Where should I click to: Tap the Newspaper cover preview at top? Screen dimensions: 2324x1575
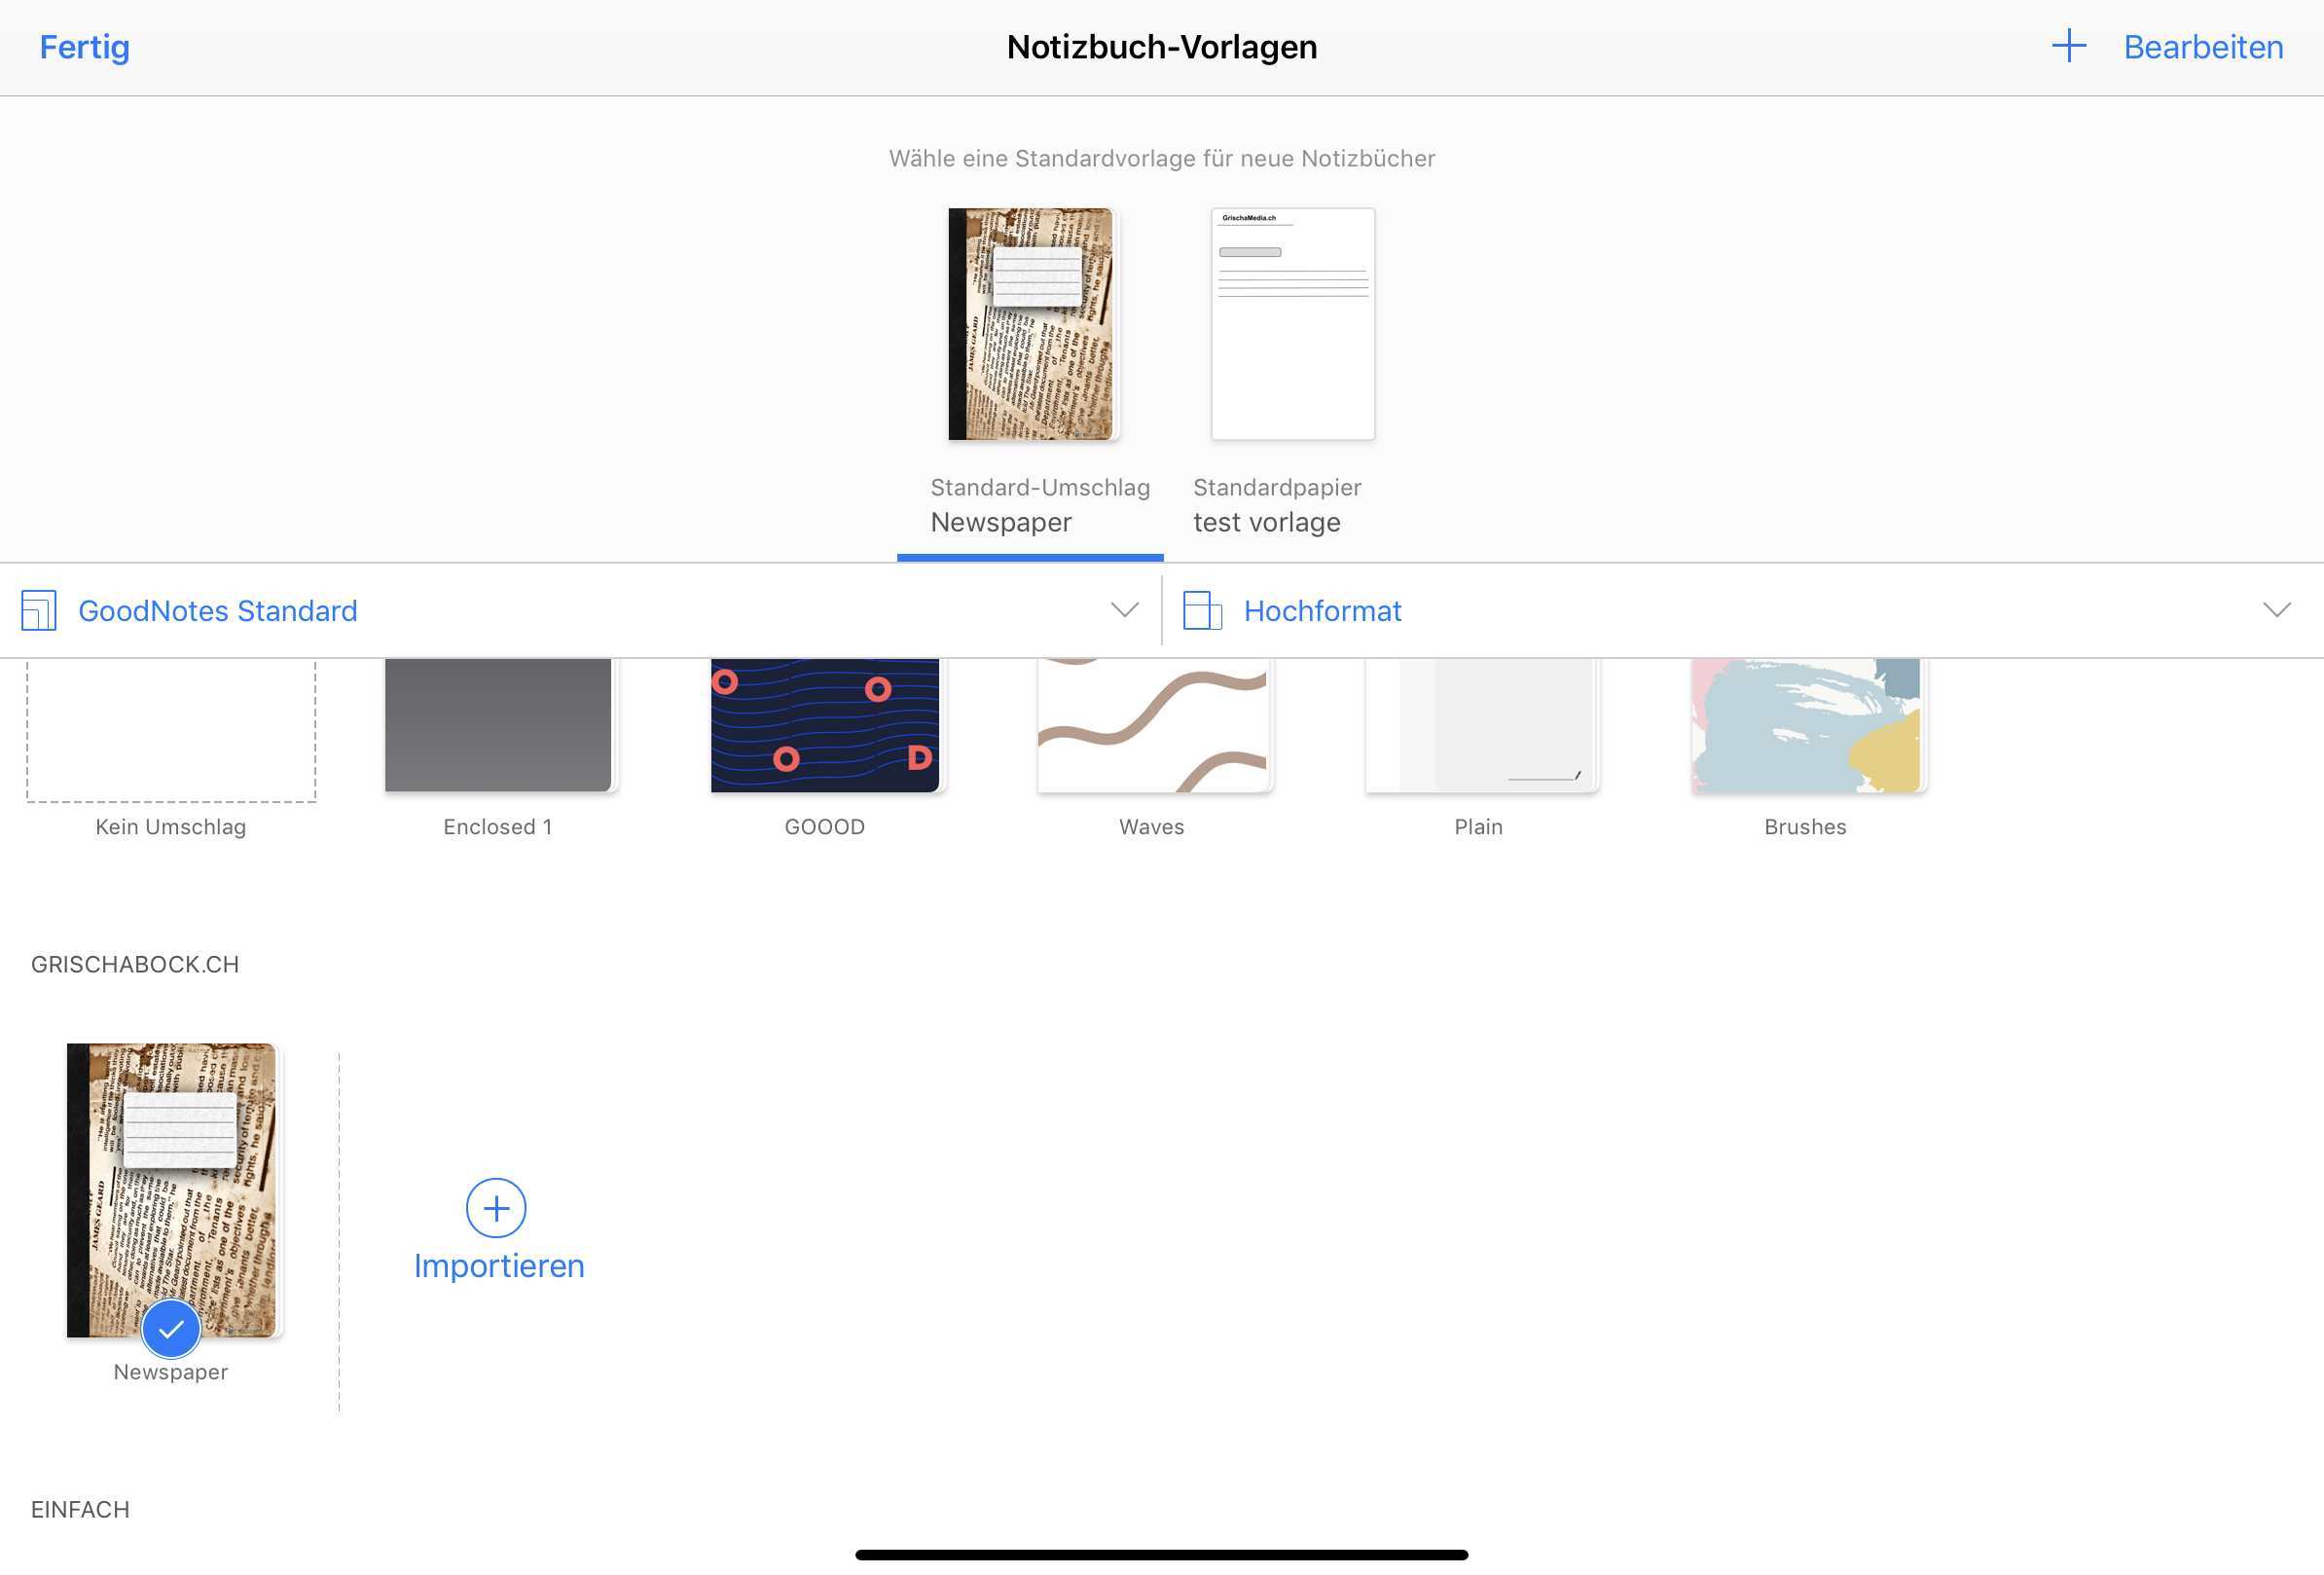[x=1030, y=323]
